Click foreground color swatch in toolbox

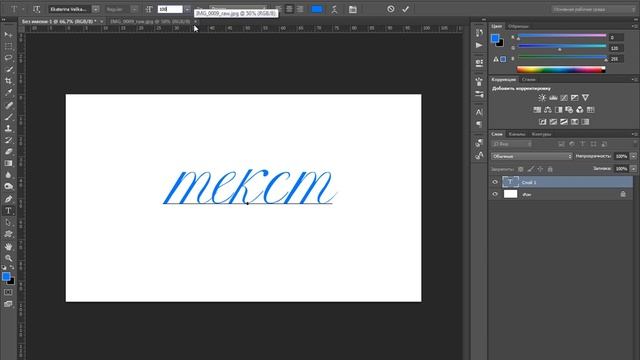[x=6, y=276]
